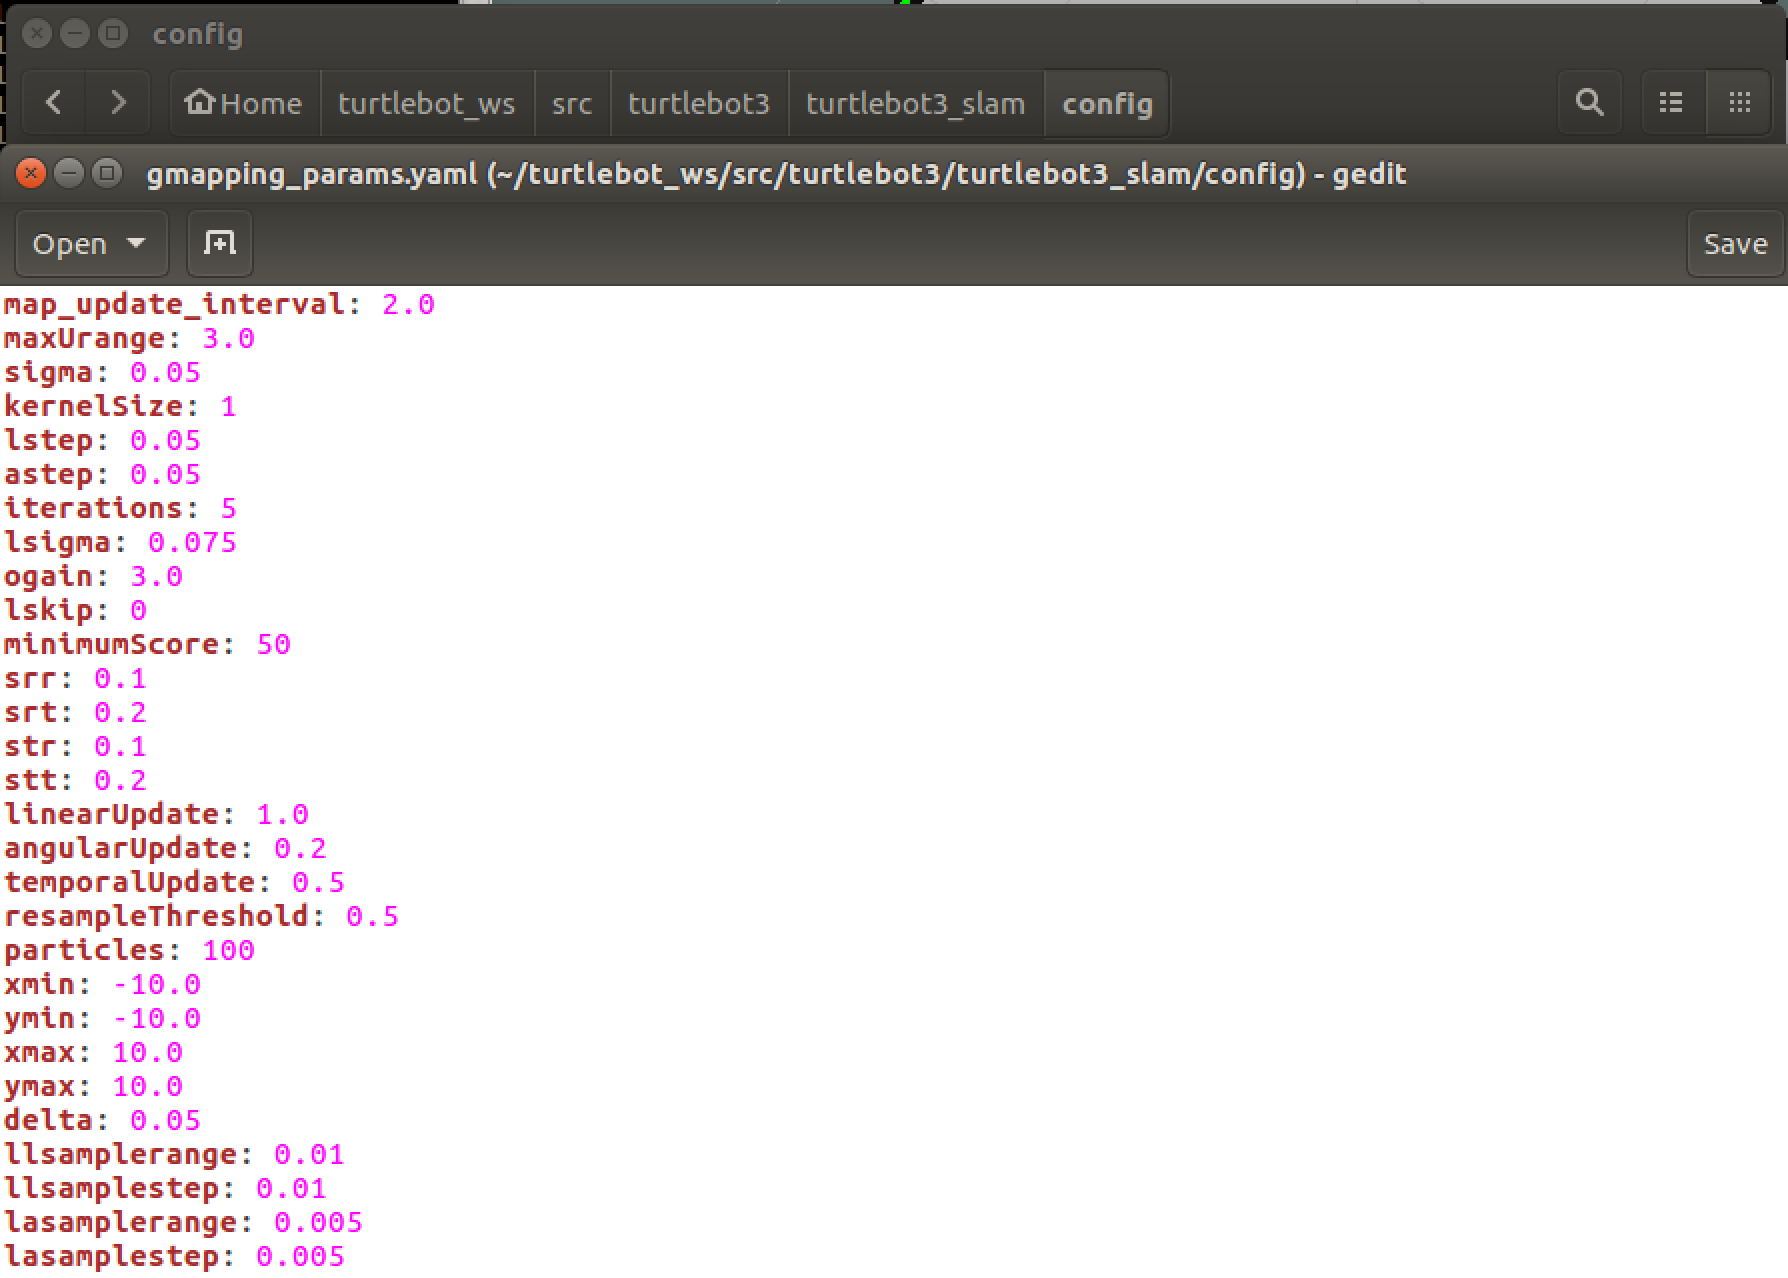Image resolution: width=1788 pixels, height=1278 pixels.
Task: Click the xmax value 10.0
Action: tap(148, 1052)
